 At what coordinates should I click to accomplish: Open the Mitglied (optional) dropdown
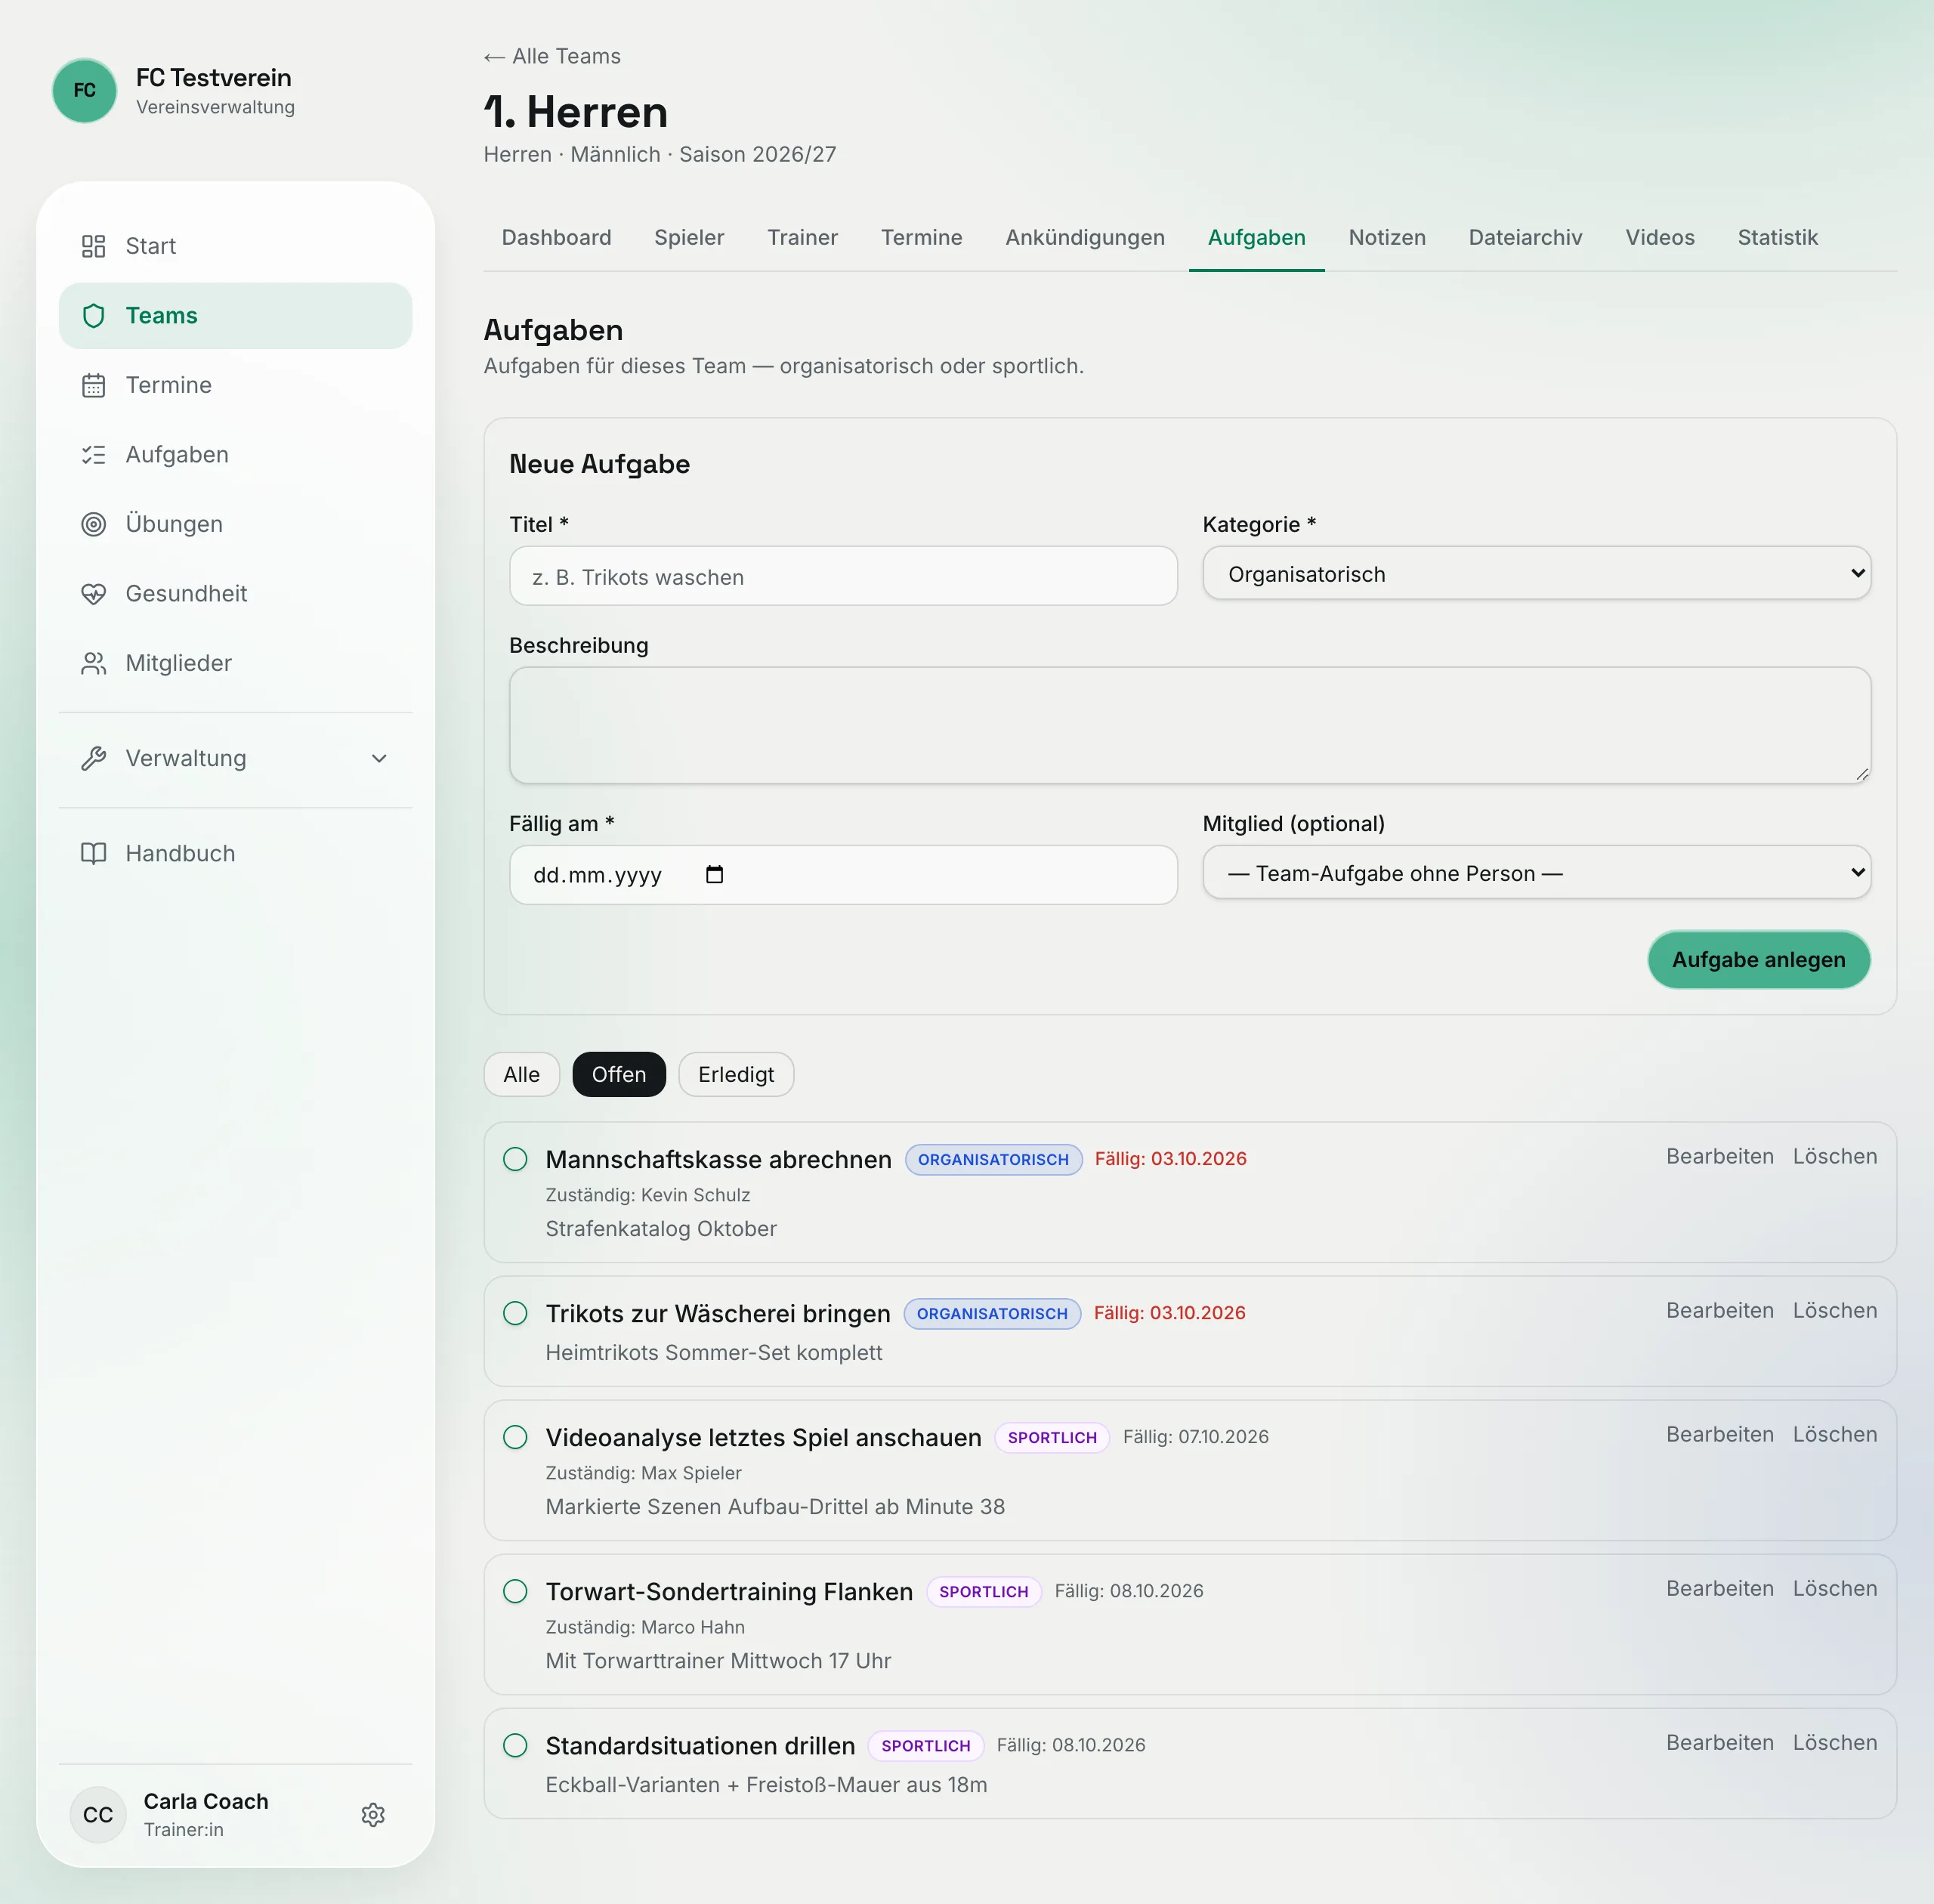pos(1536,873)
